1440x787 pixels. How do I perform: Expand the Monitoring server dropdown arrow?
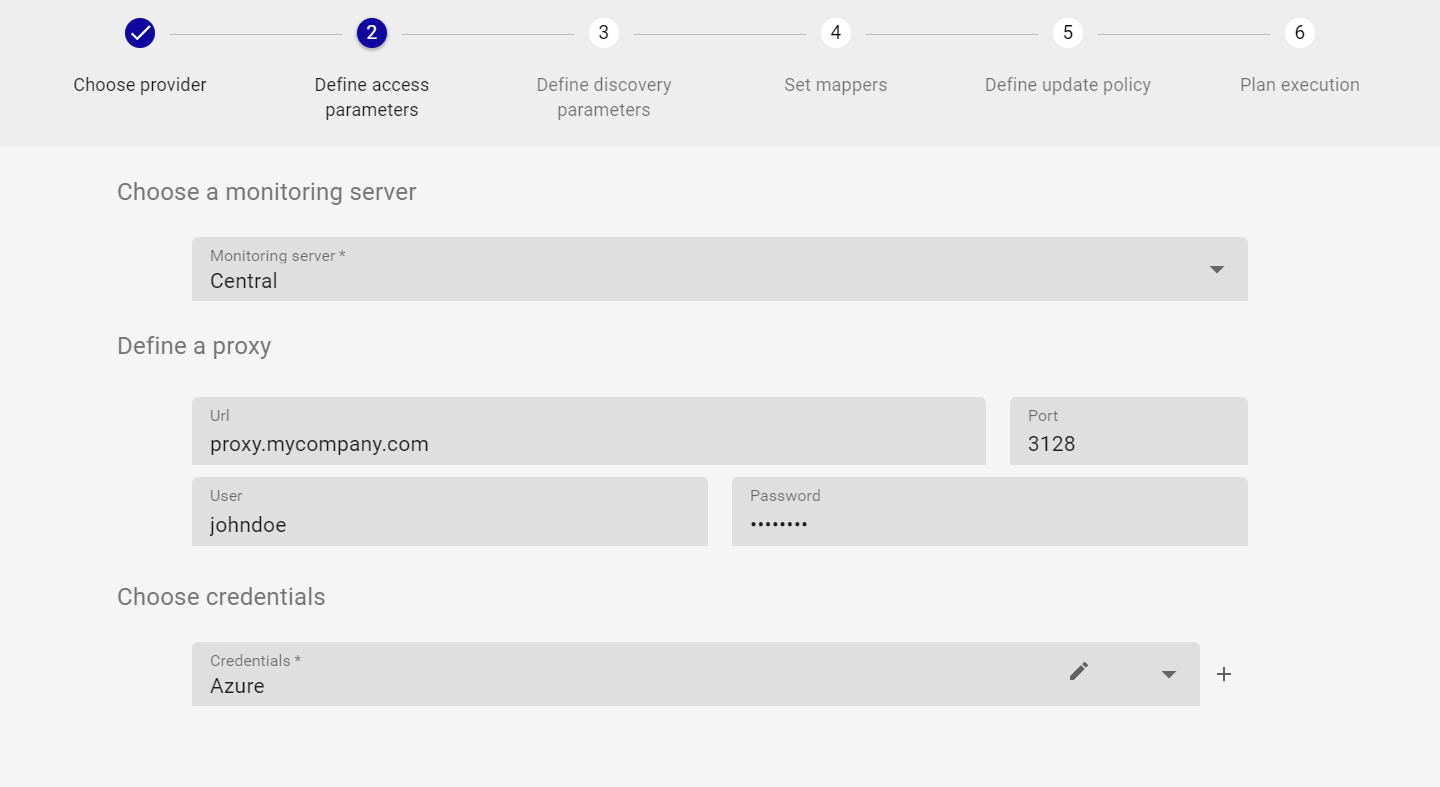1217,270
